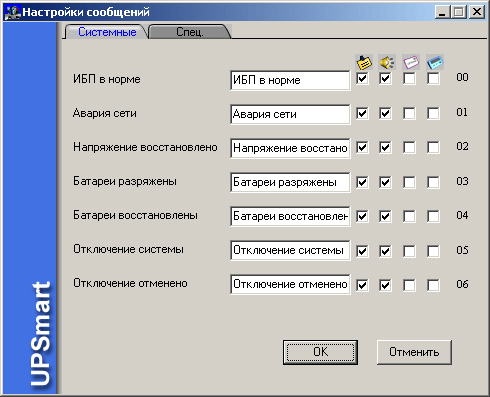
Task: Click the pink envelope email column icon
Action: click(411, 62)
